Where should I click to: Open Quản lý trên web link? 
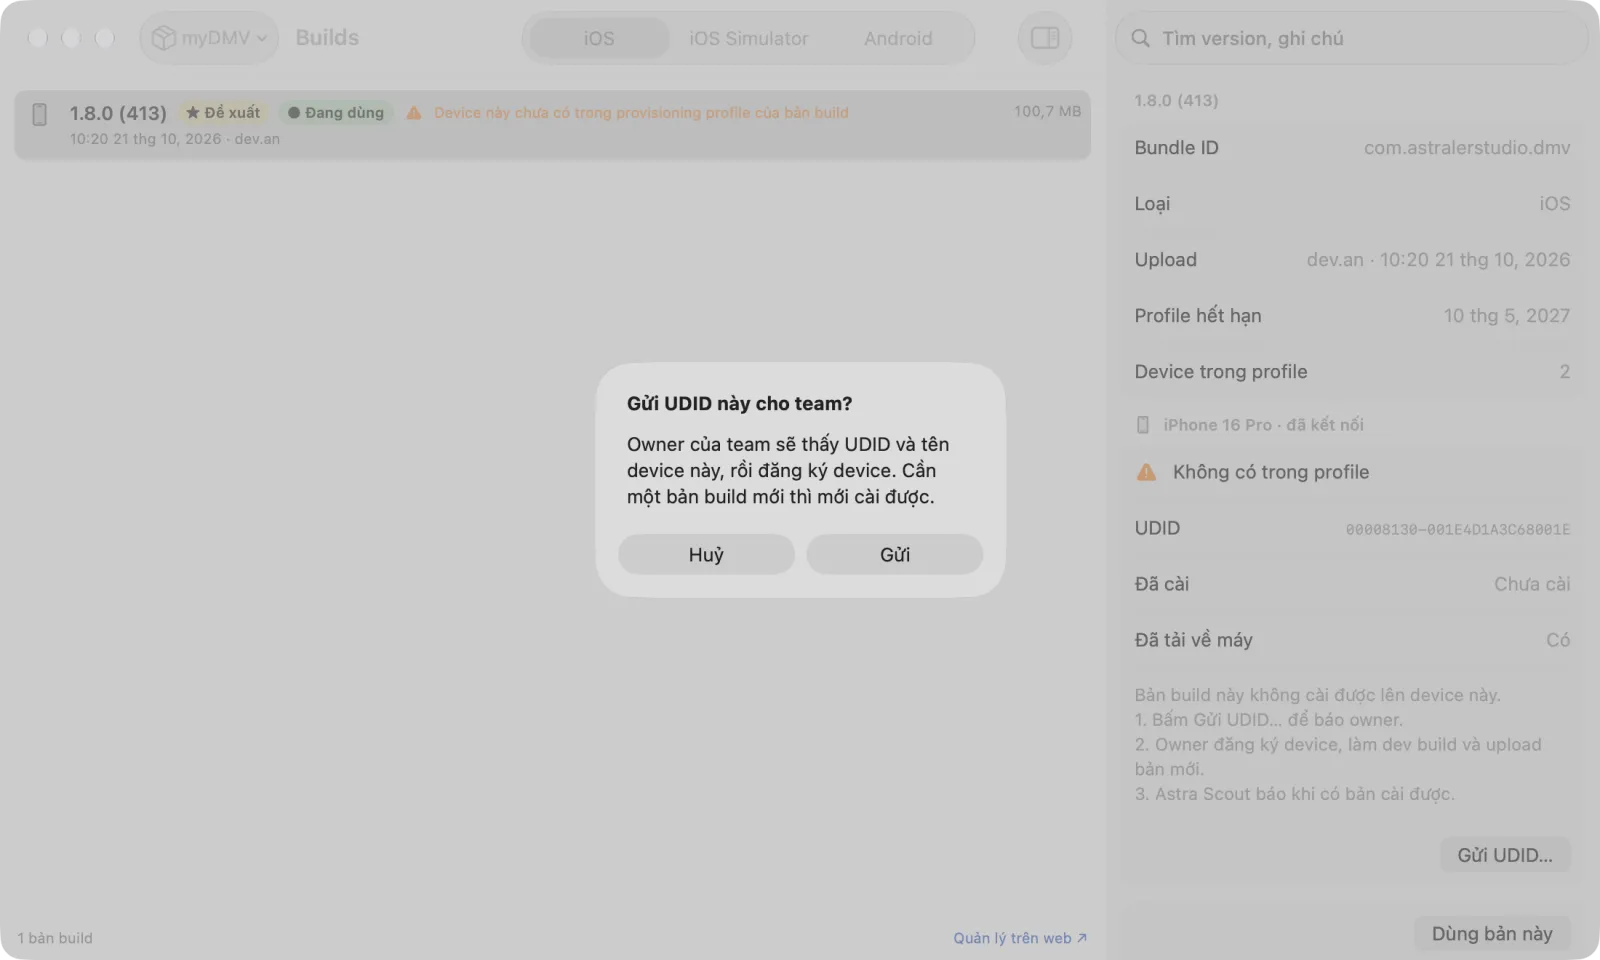click(x=1020, y=938)
